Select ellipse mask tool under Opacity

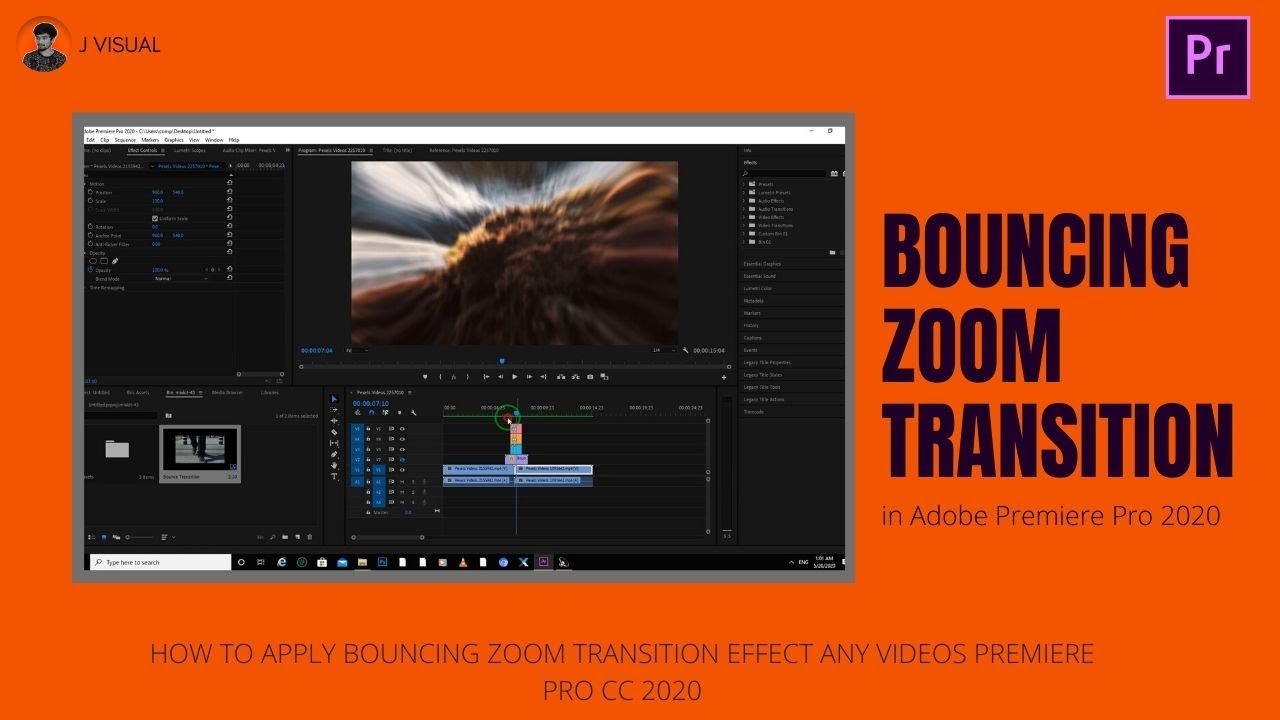[x=93, y=261]
